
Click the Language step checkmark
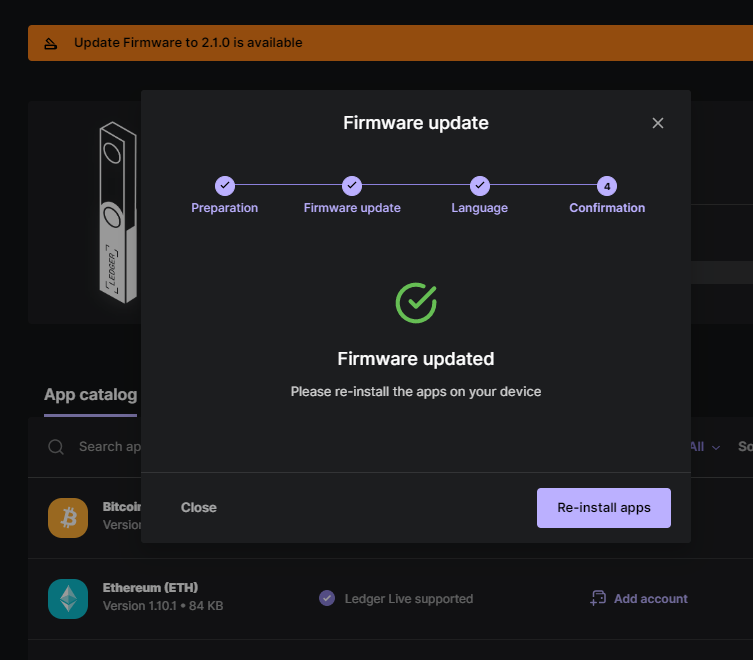(480, 185)
